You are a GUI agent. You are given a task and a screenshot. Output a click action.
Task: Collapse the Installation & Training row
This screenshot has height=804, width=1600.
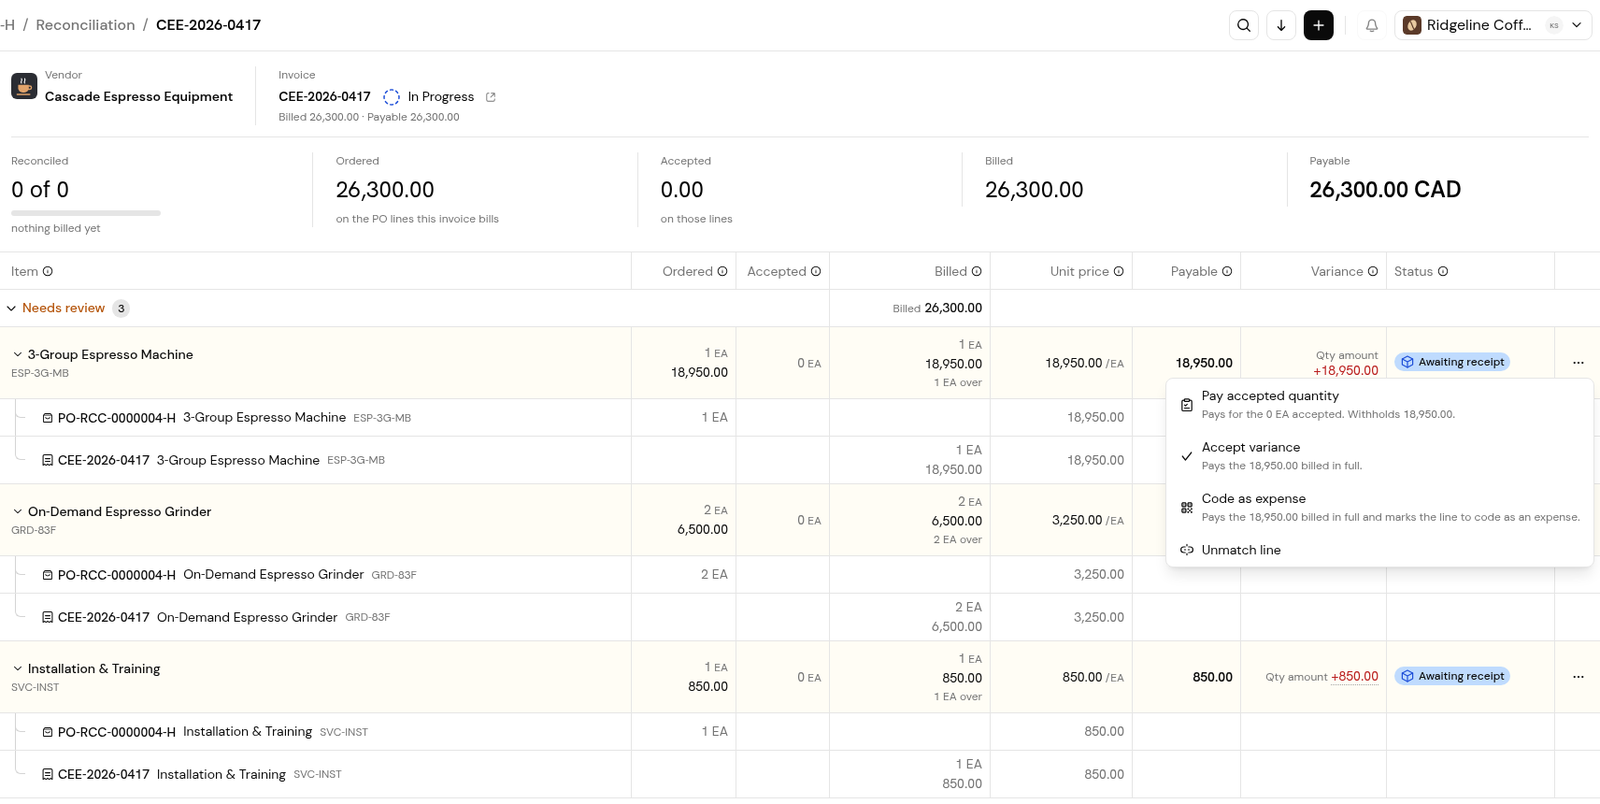18,668
